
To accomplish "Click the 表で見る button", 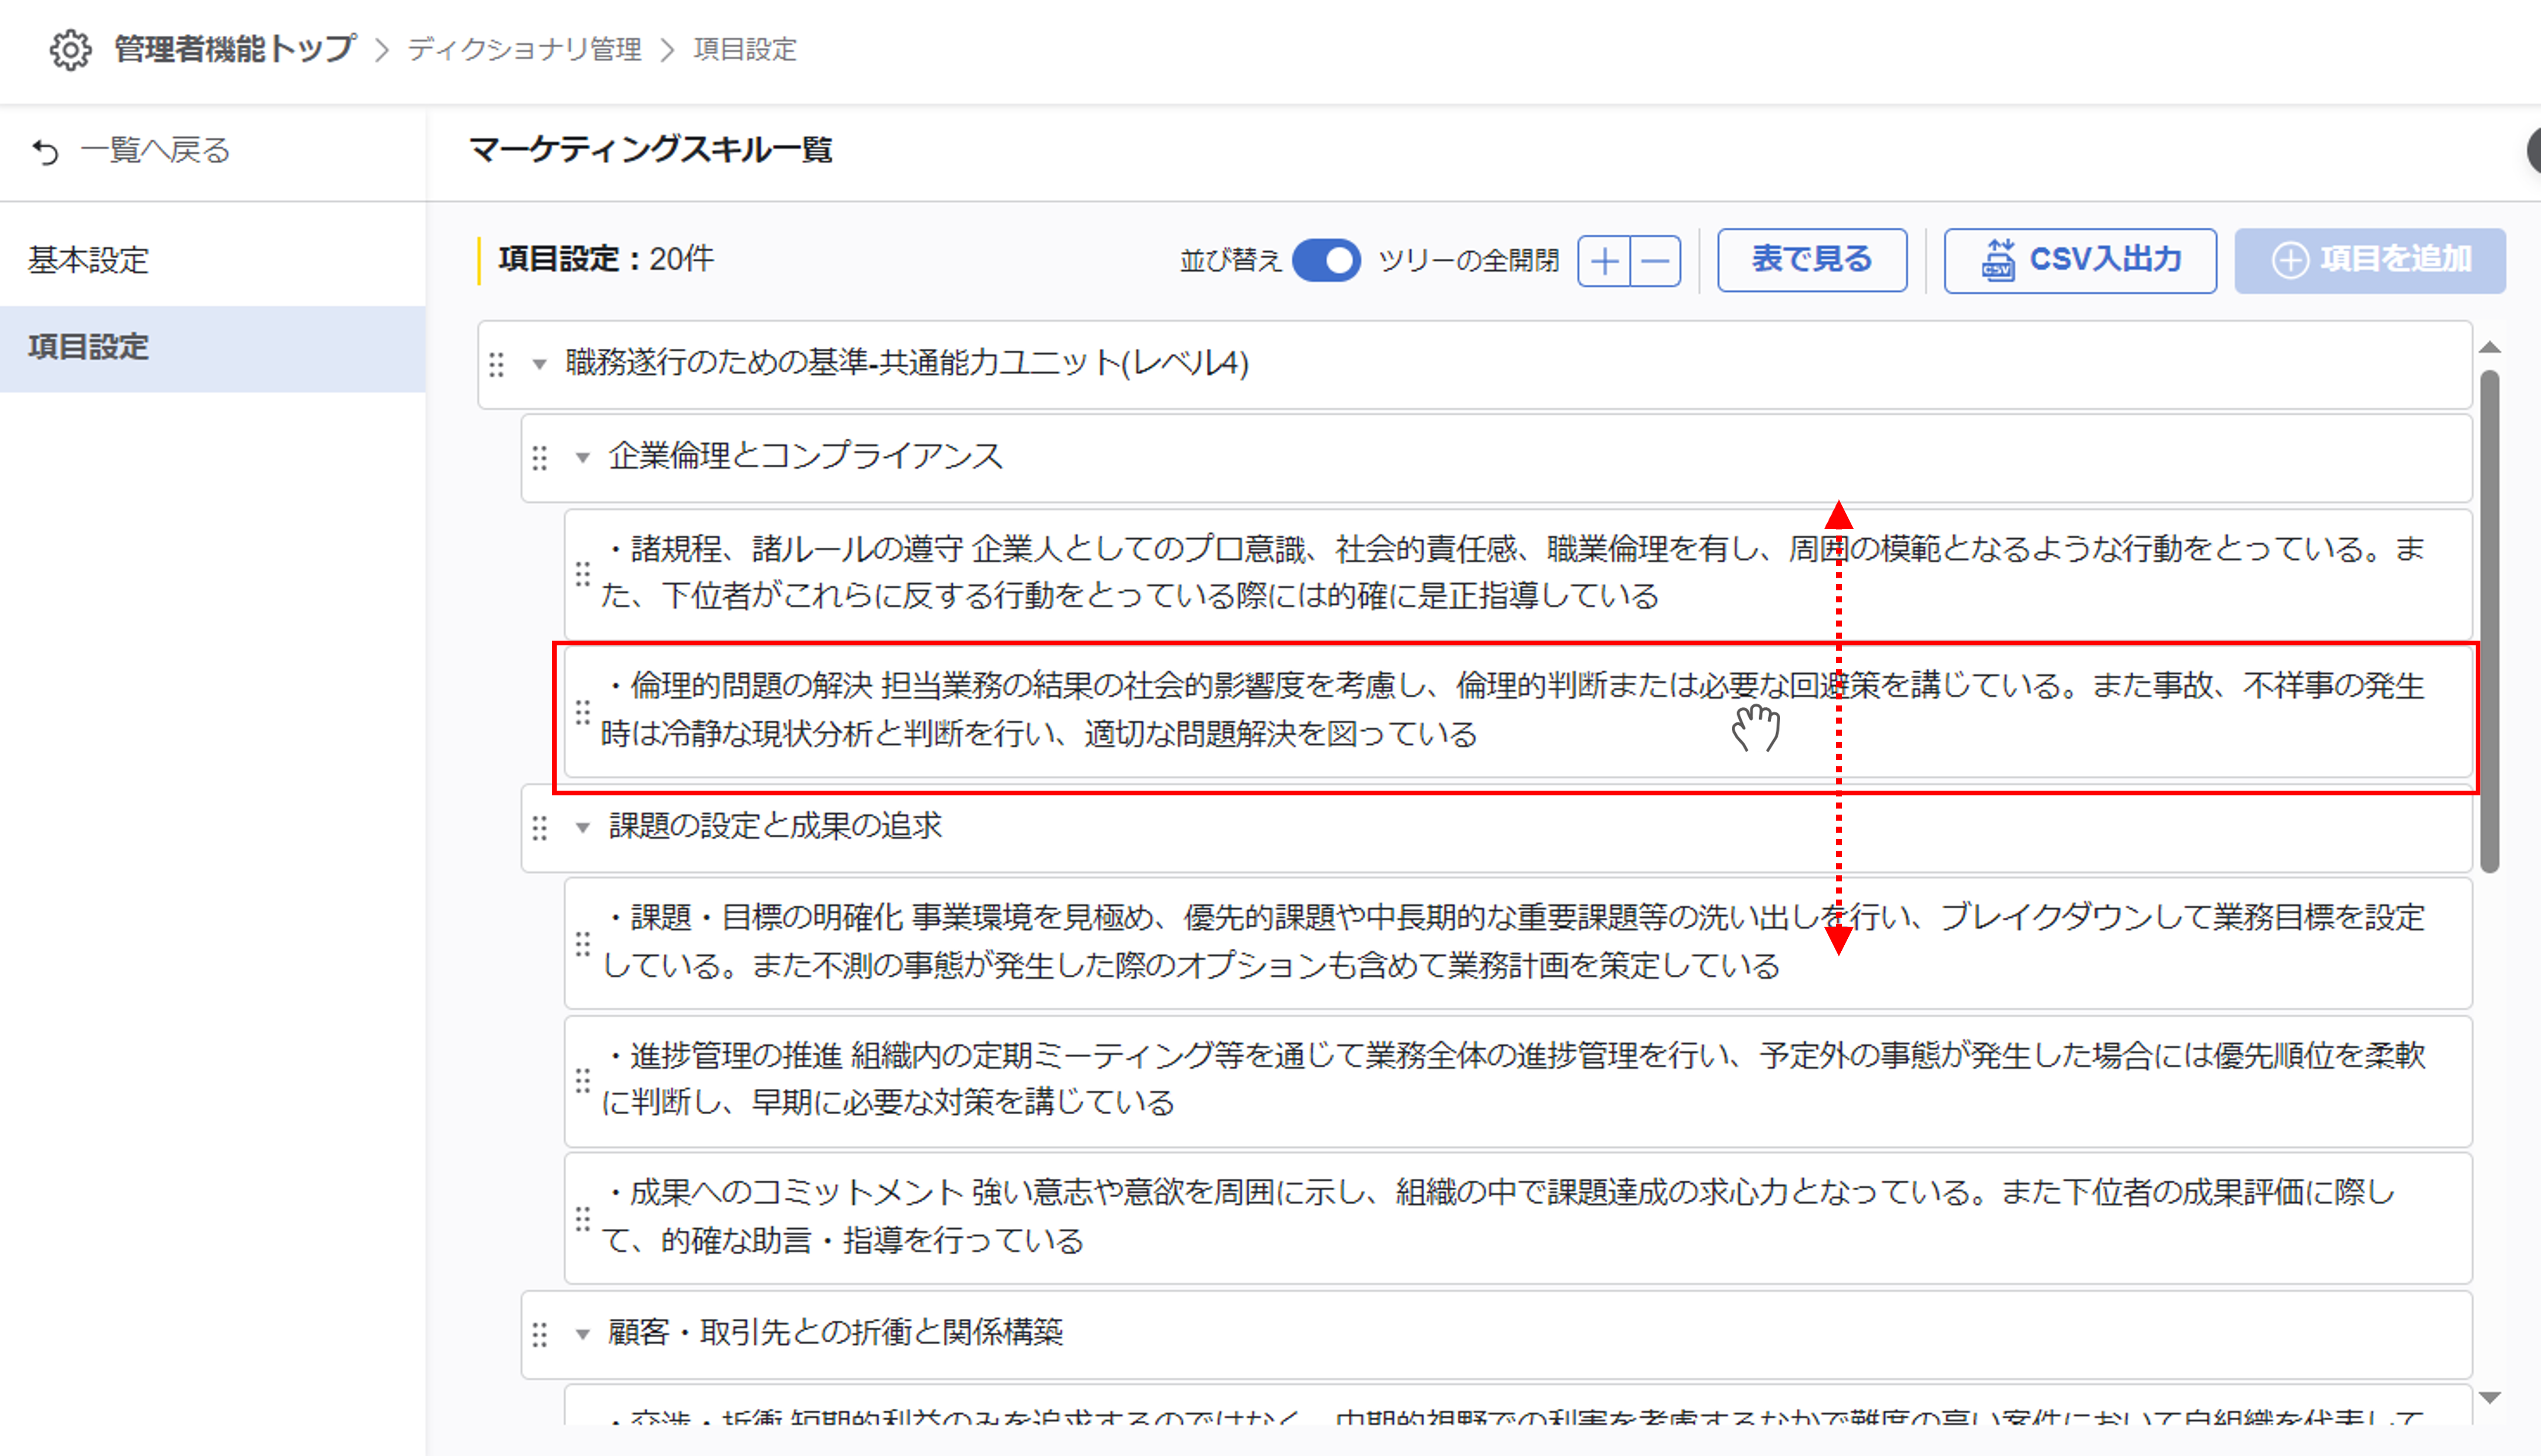I will [x=1811, y=260].
